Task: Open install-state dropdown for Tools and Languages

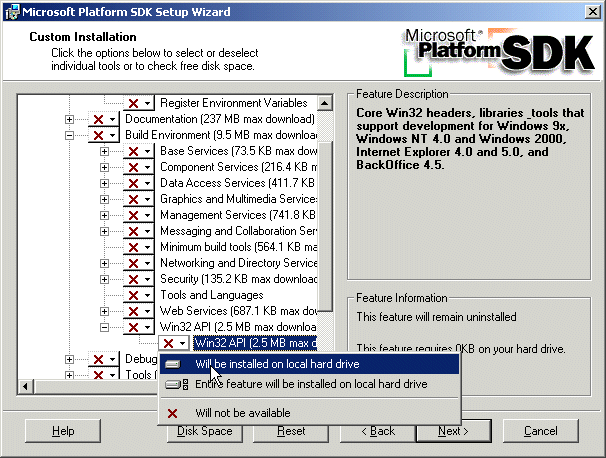Action: click(x=139, y=296)
